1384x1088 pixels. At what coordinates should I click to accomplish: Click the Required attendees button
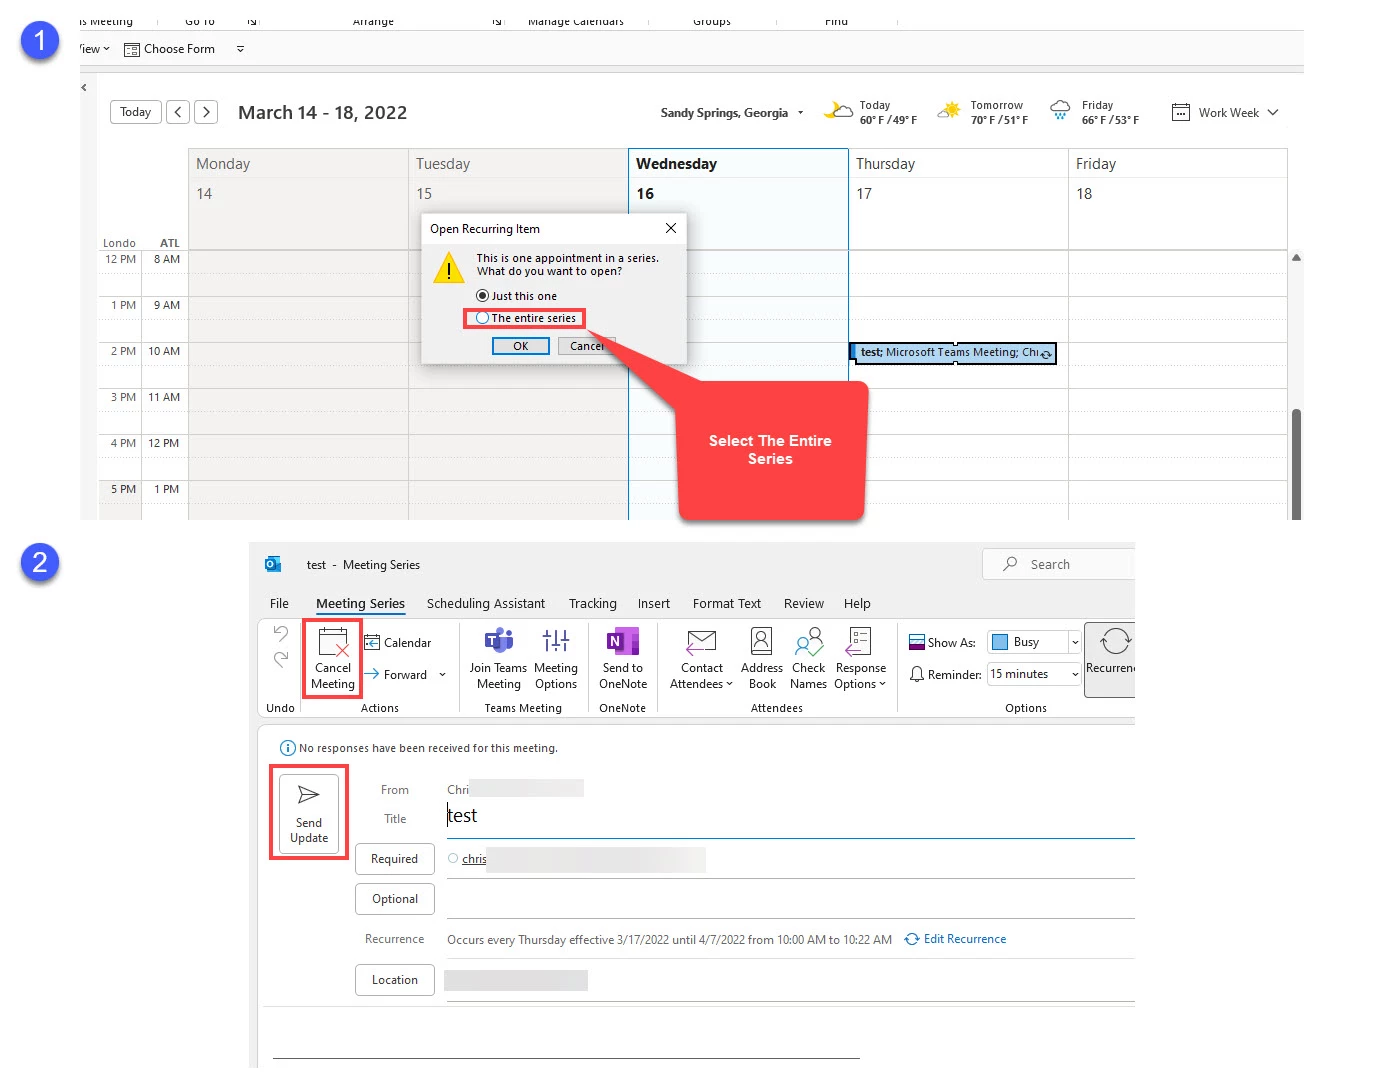point(394,859)
